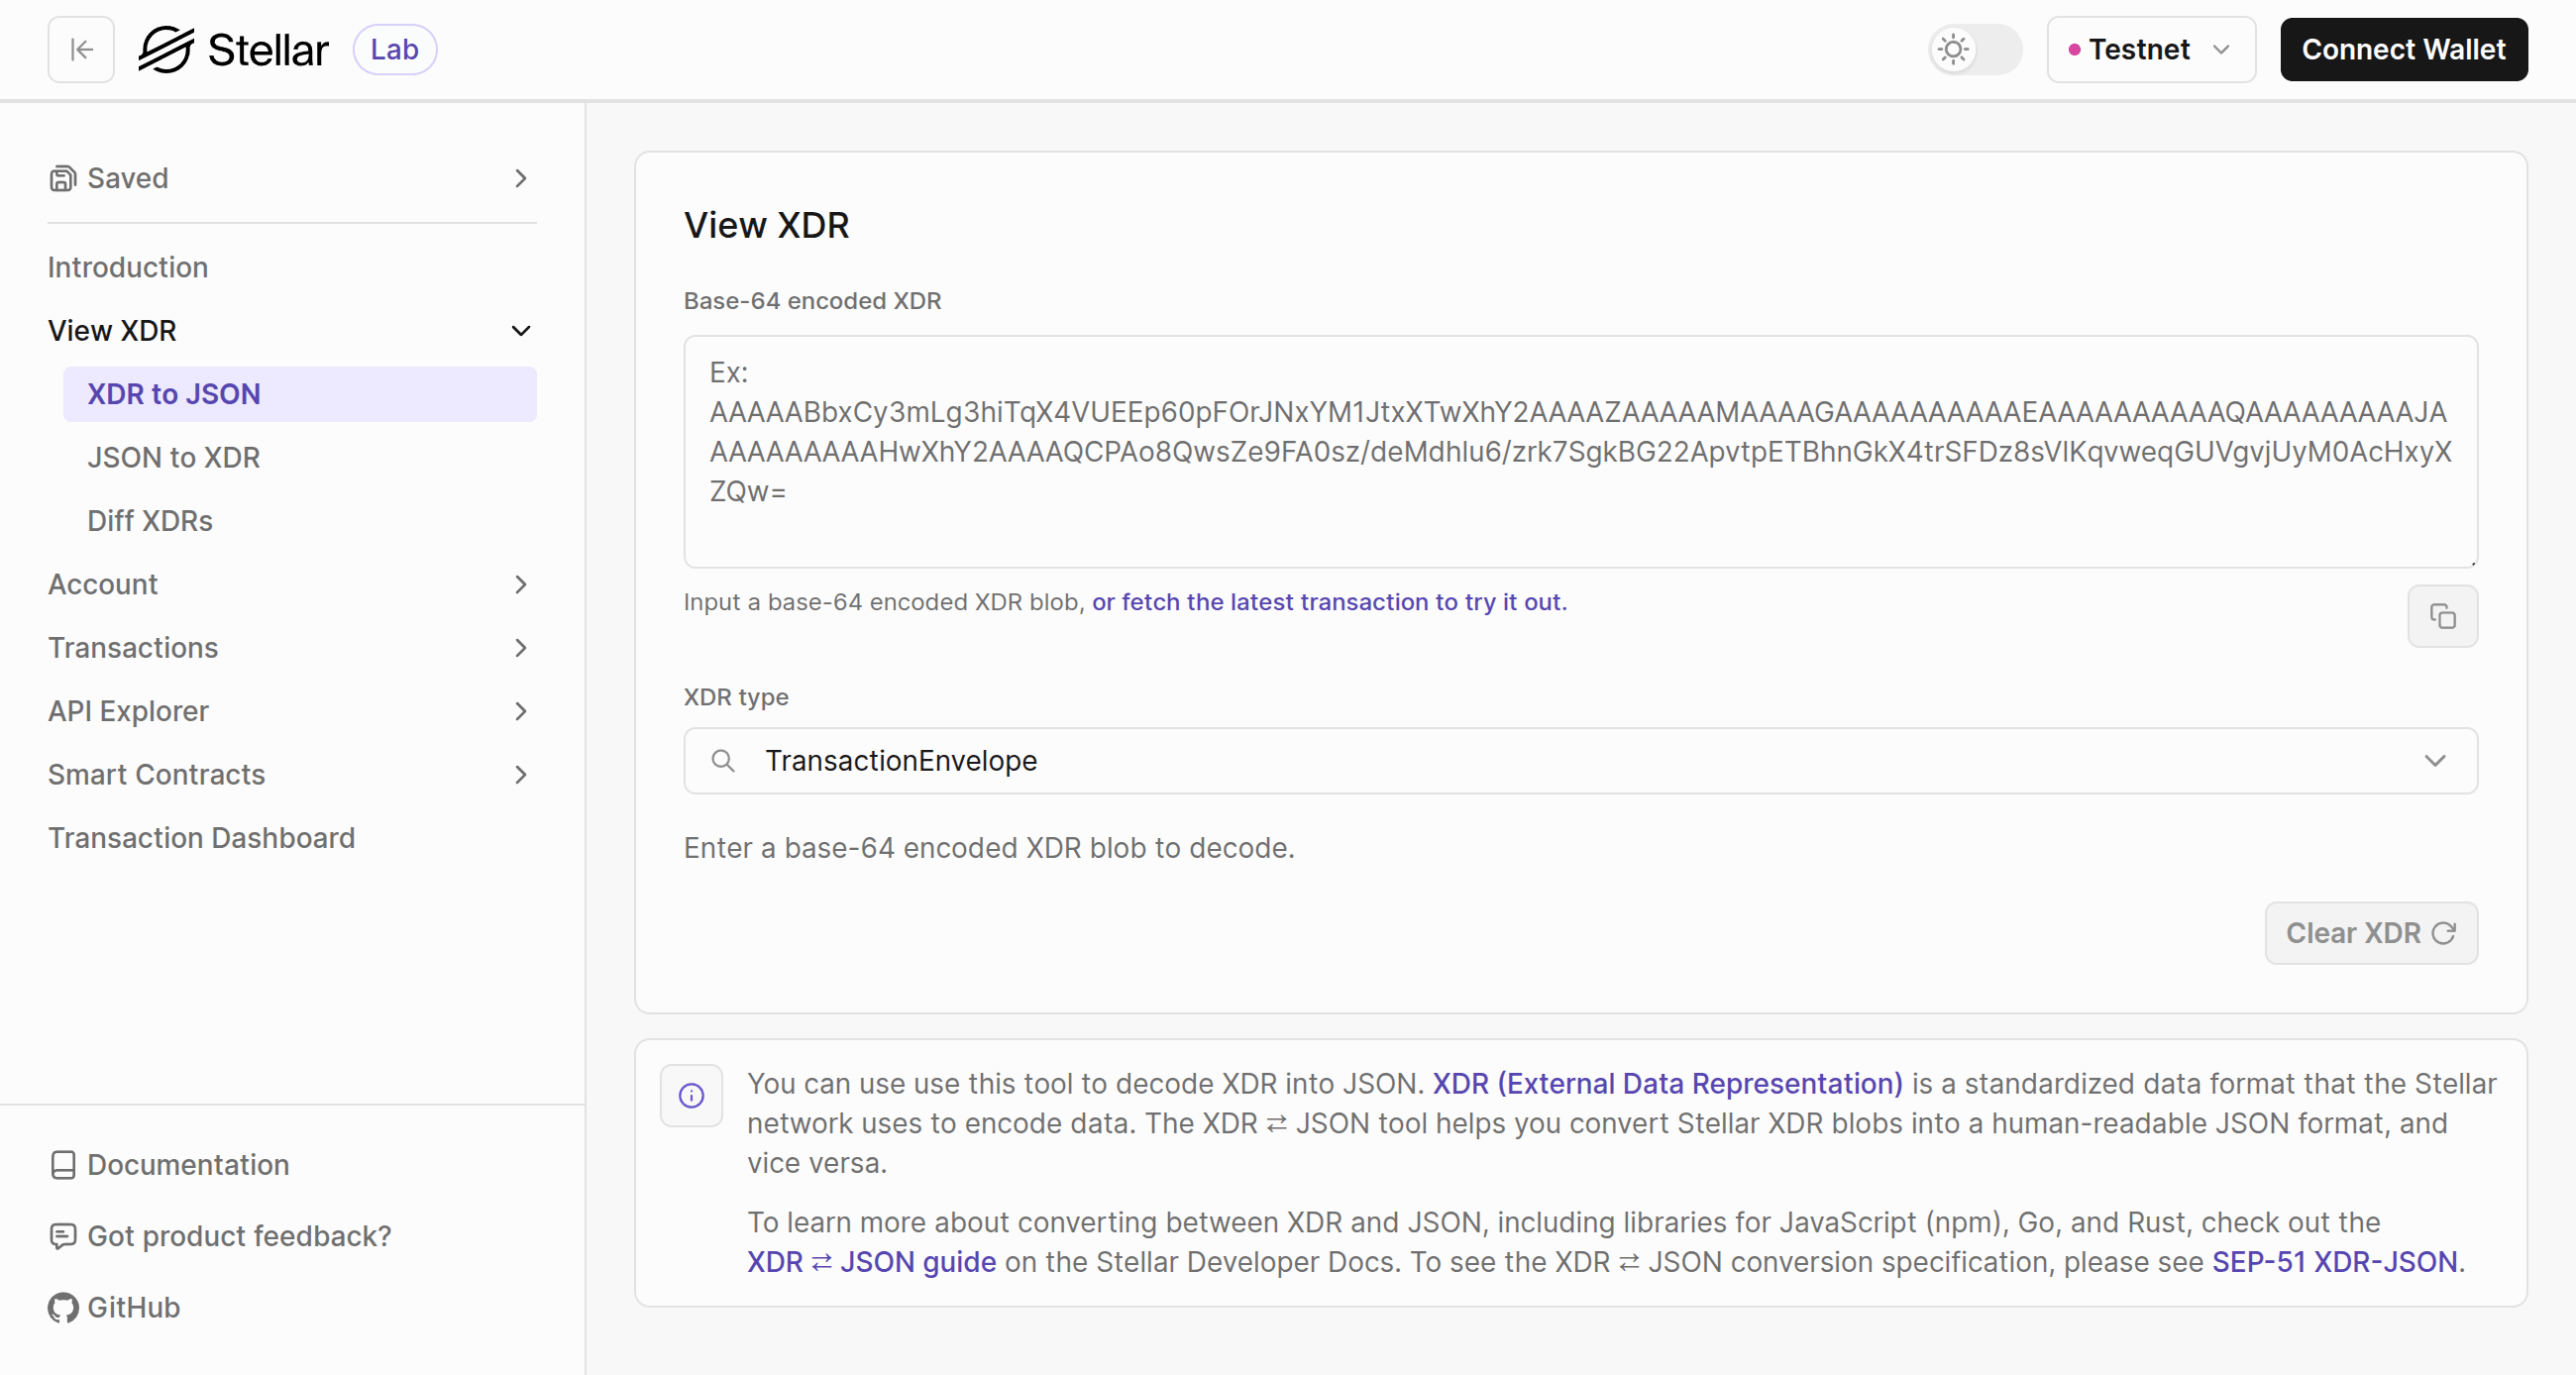Switch to the JSON to XDR tab
The height and width of the screenshot is (1375, 2576).
174,457
